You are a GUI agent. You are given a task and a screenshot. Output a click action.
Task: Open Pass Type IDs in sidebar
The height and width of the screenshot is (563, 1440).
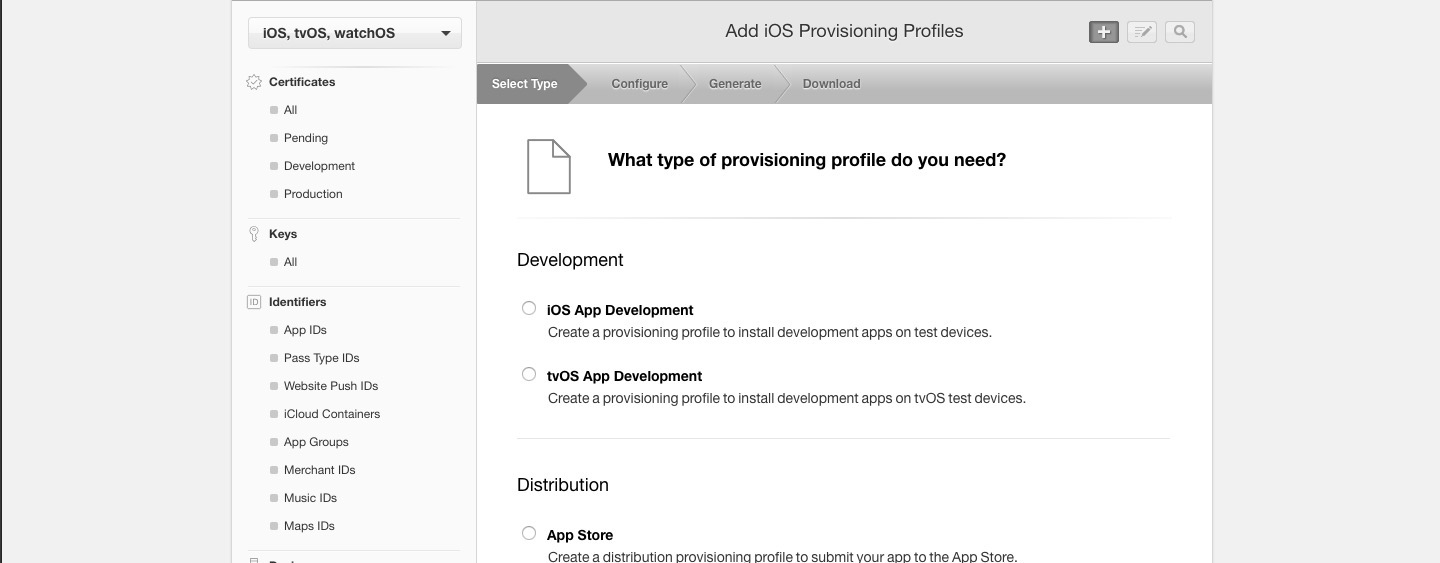point(321,358)
